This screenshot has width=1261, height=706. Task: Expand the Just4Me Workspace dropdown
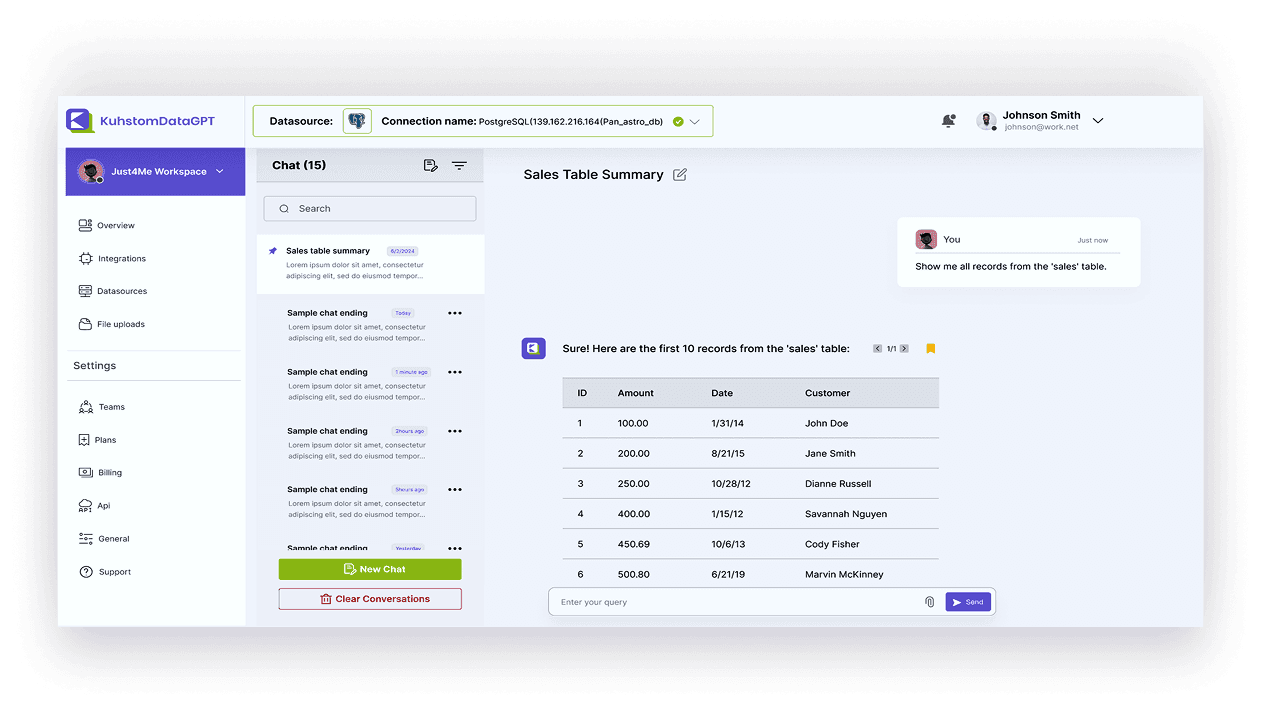(220, 172)
